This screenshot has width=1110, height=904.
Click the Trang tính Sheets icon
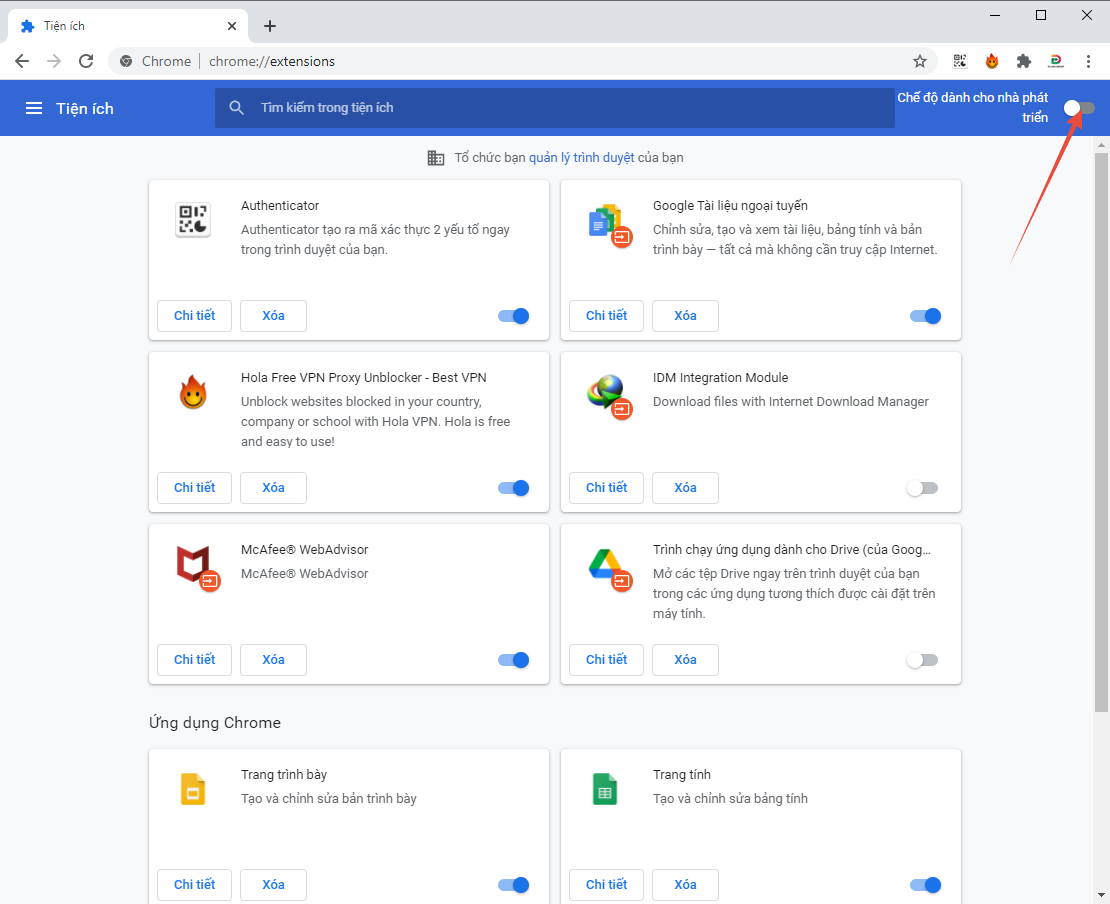click(x=605, y=789)
